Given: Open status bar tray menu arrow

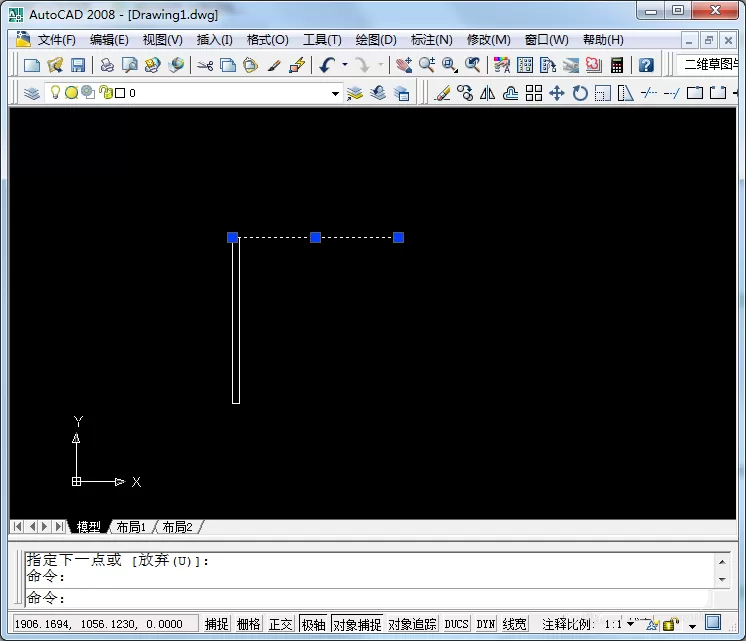Looking at the screenshot, I should click(692, 626).
